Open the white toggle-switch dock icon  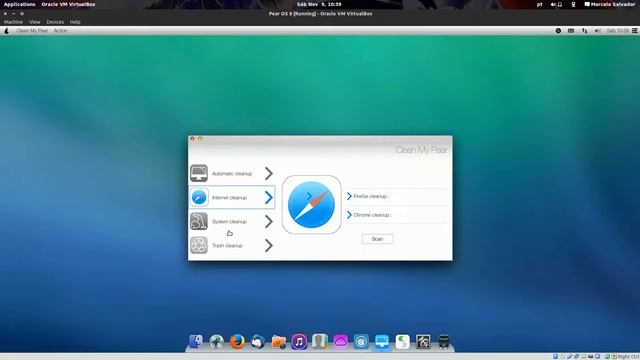click(x=402, y=342)
